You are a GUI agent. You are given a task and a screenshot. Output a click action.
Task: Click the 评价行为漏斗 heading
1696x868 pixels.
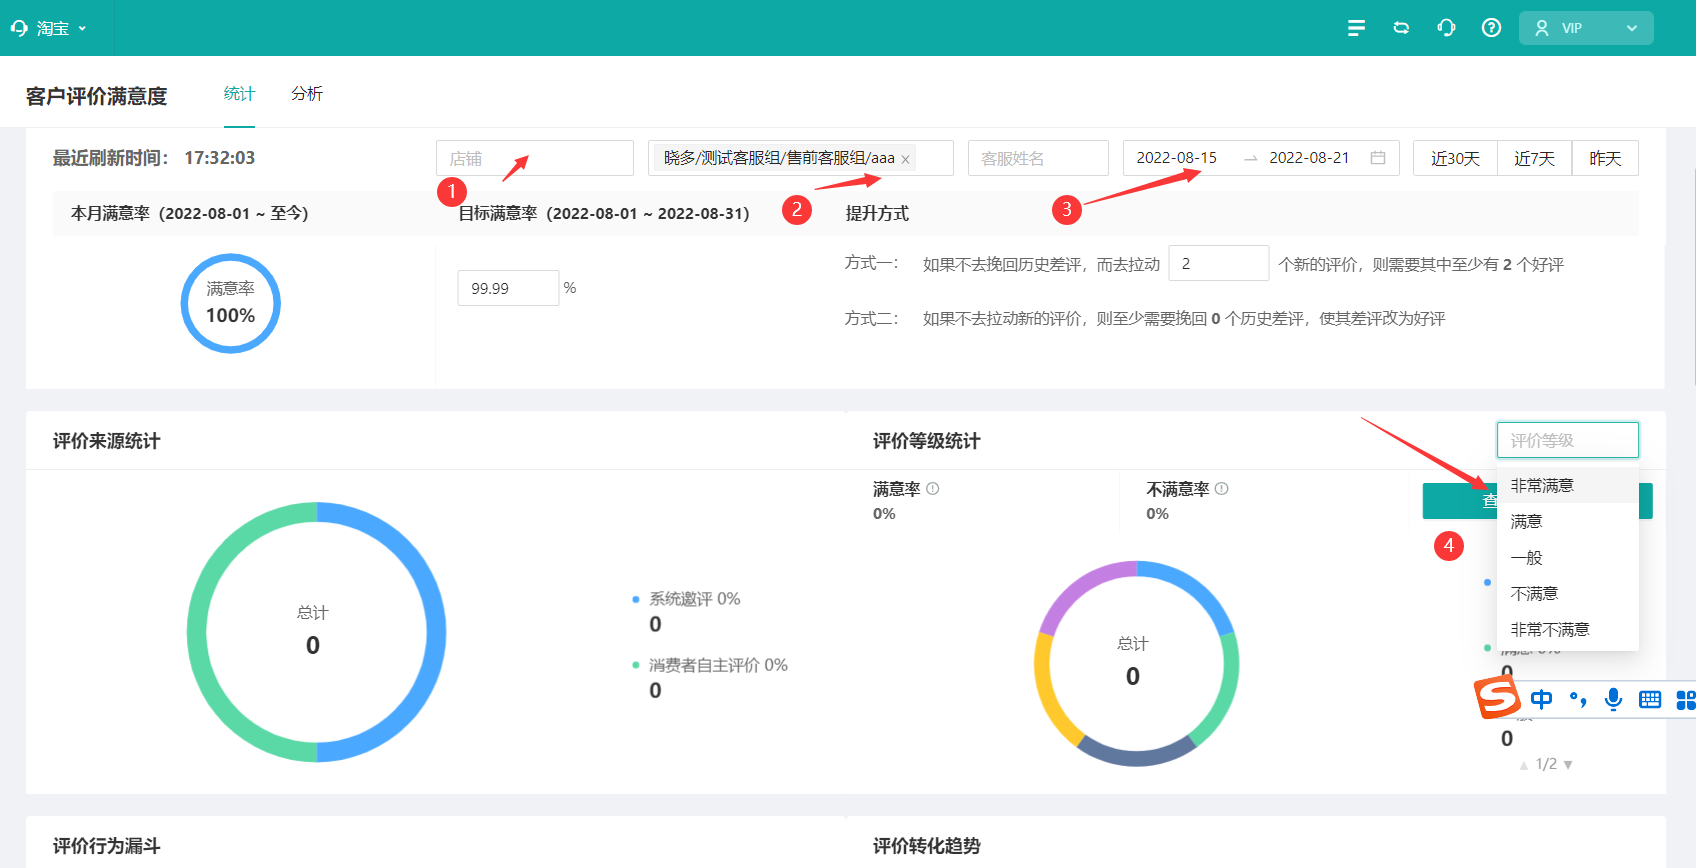pos(107,846)
